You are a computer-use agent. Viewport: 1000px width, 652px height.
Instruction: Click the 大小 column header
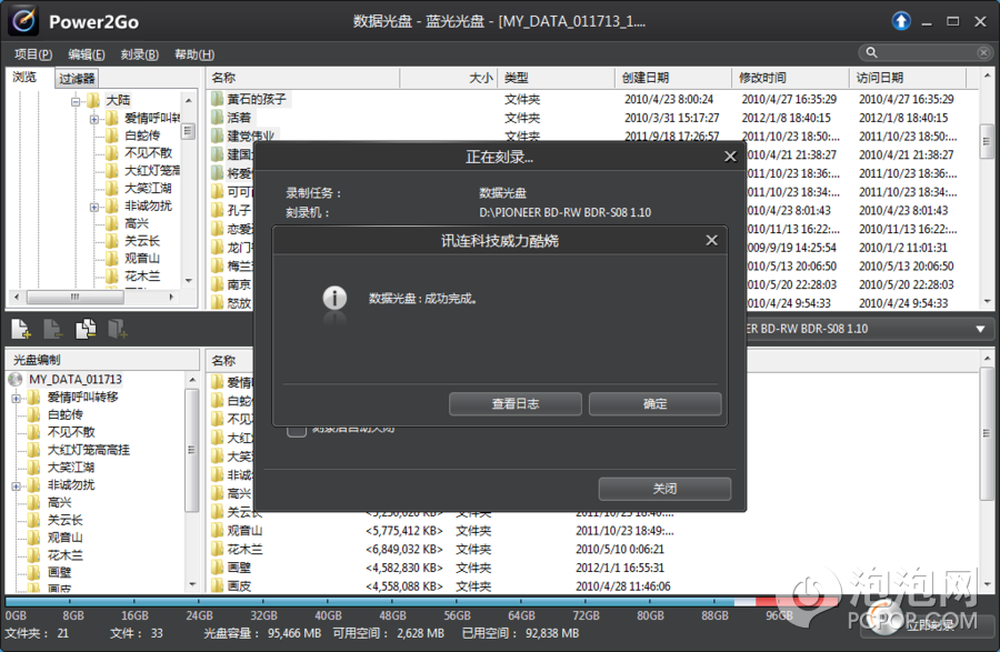(x=449, y=78)
